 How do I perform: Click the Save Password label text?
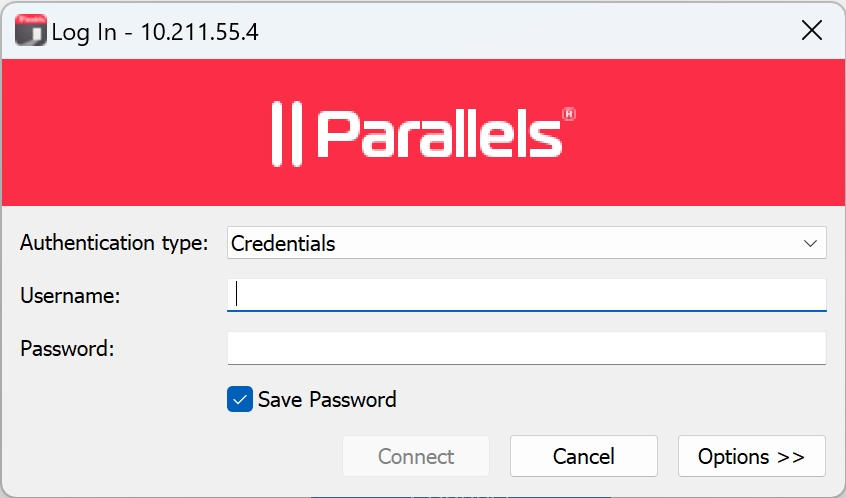[327, 400]
